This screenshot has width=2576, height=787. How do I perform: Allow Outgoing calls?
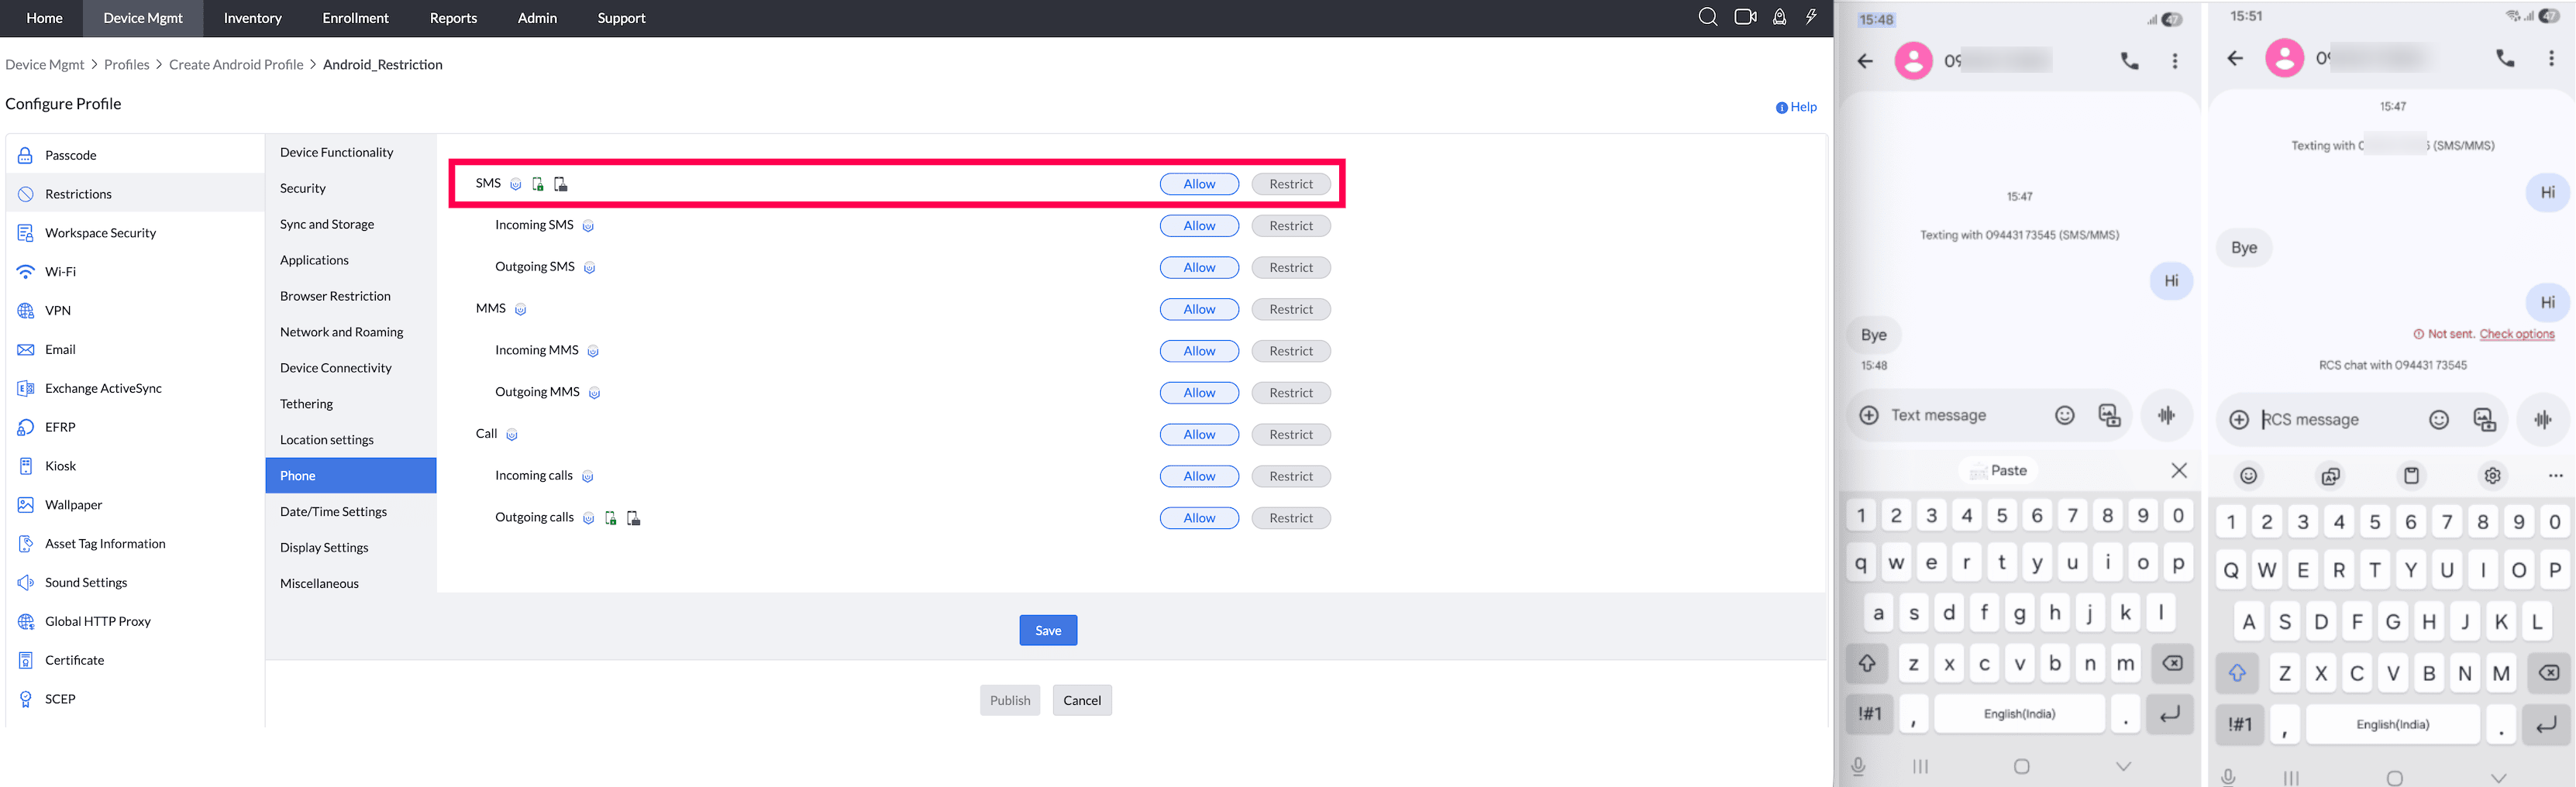tap(1199, 518)
